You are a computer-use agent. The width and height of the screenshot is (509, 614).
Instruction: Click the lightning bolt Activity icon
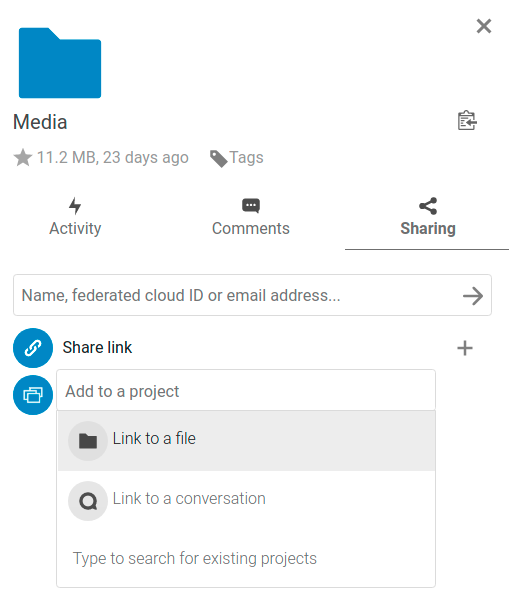[75, 206]
